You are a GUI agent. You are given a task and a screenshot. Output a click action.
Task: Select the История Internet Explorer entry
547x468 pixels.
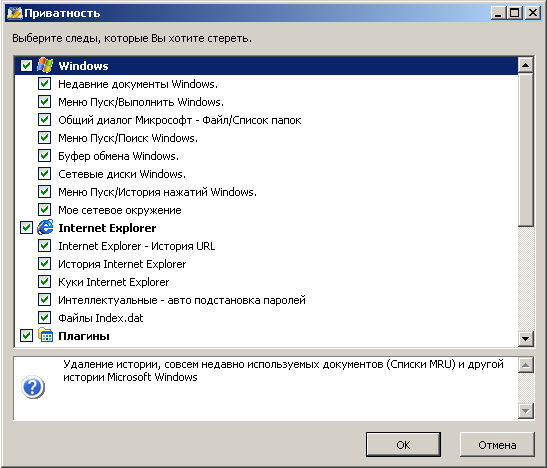122,264
